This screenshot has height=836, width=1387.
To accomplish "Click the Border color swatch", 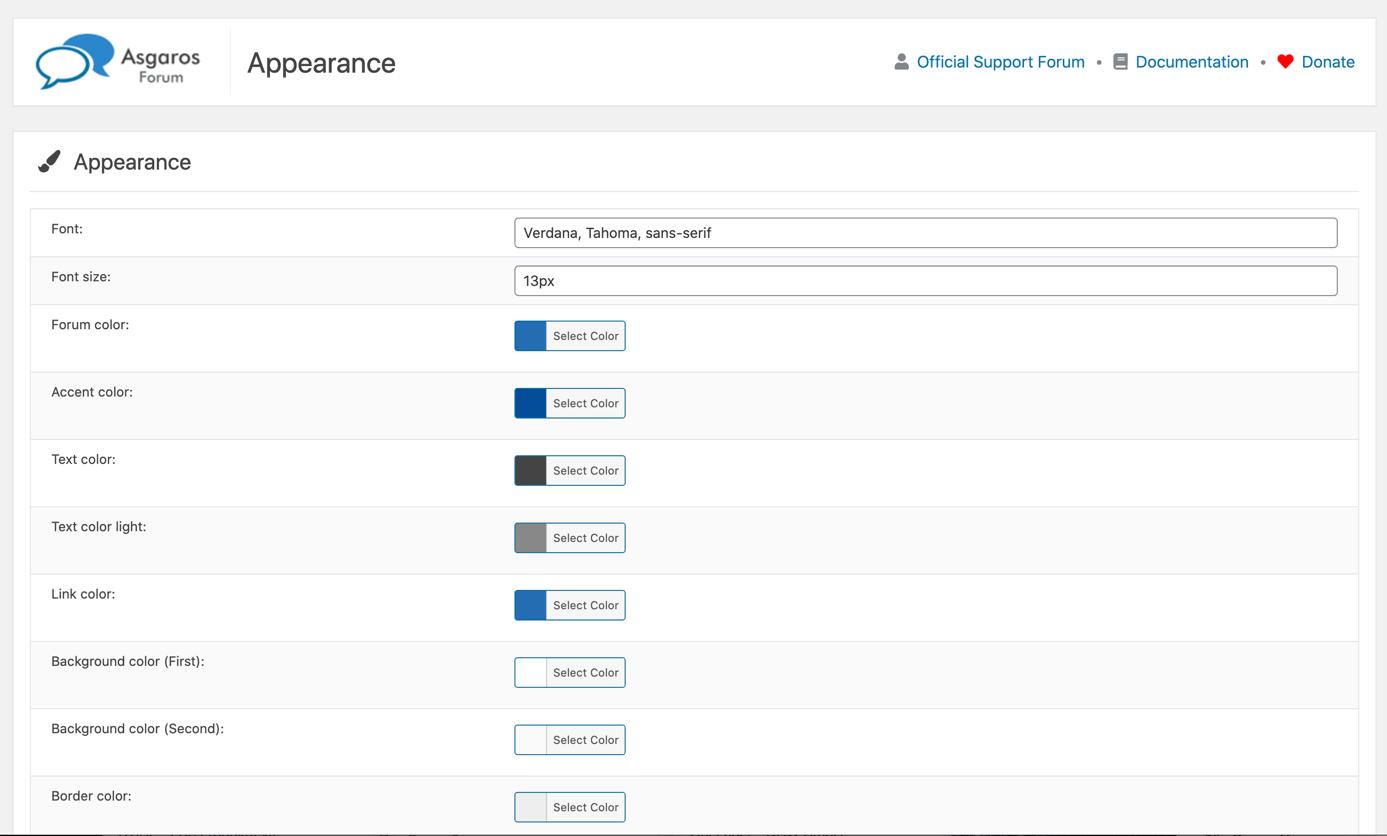I will coord(531,807).
